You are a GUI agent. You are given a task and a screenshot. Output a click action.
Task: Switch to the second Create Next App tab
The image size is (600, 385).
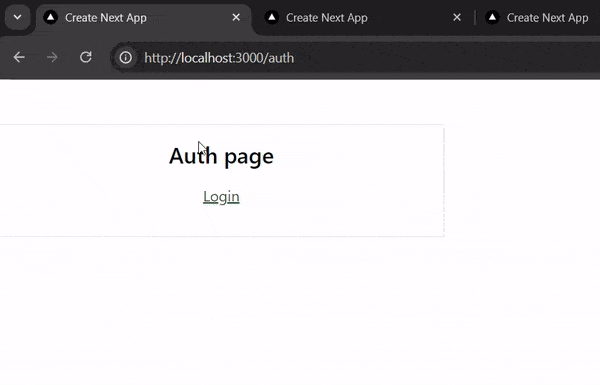point(362,18)
